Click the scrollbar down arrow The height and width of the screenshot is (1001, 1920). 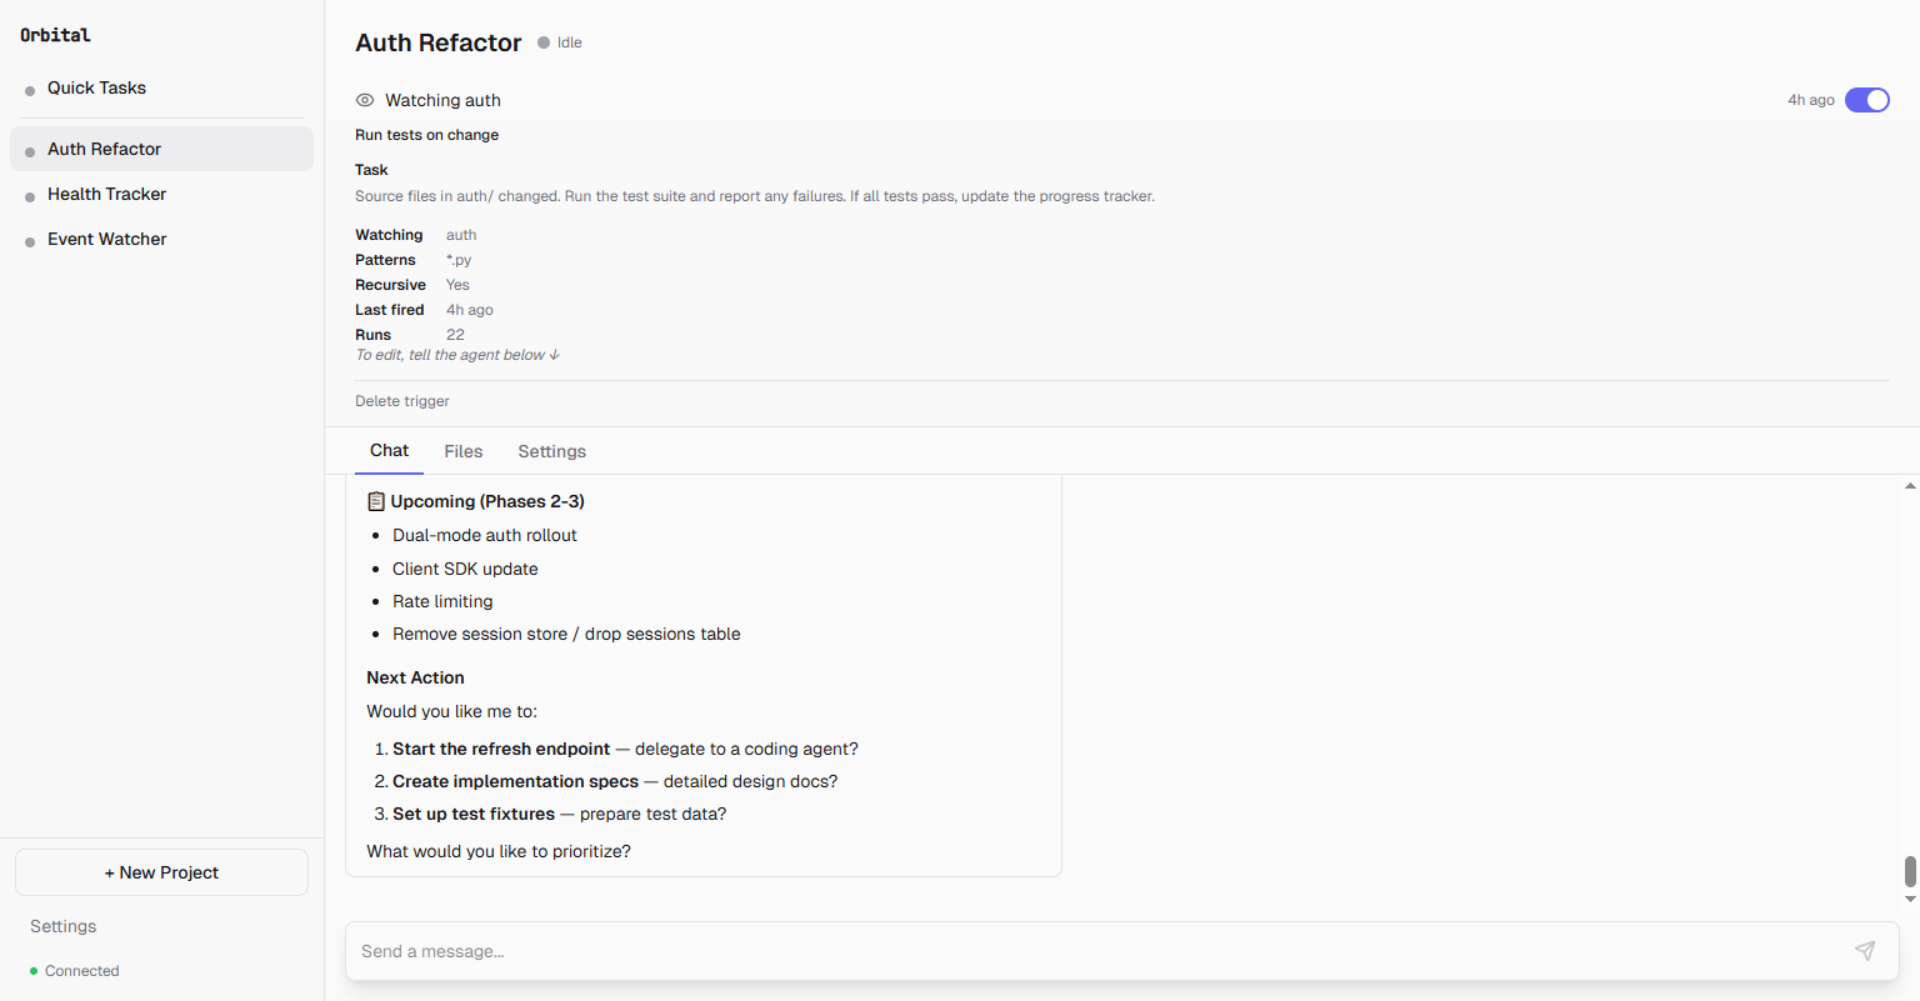coord(1910,898)
